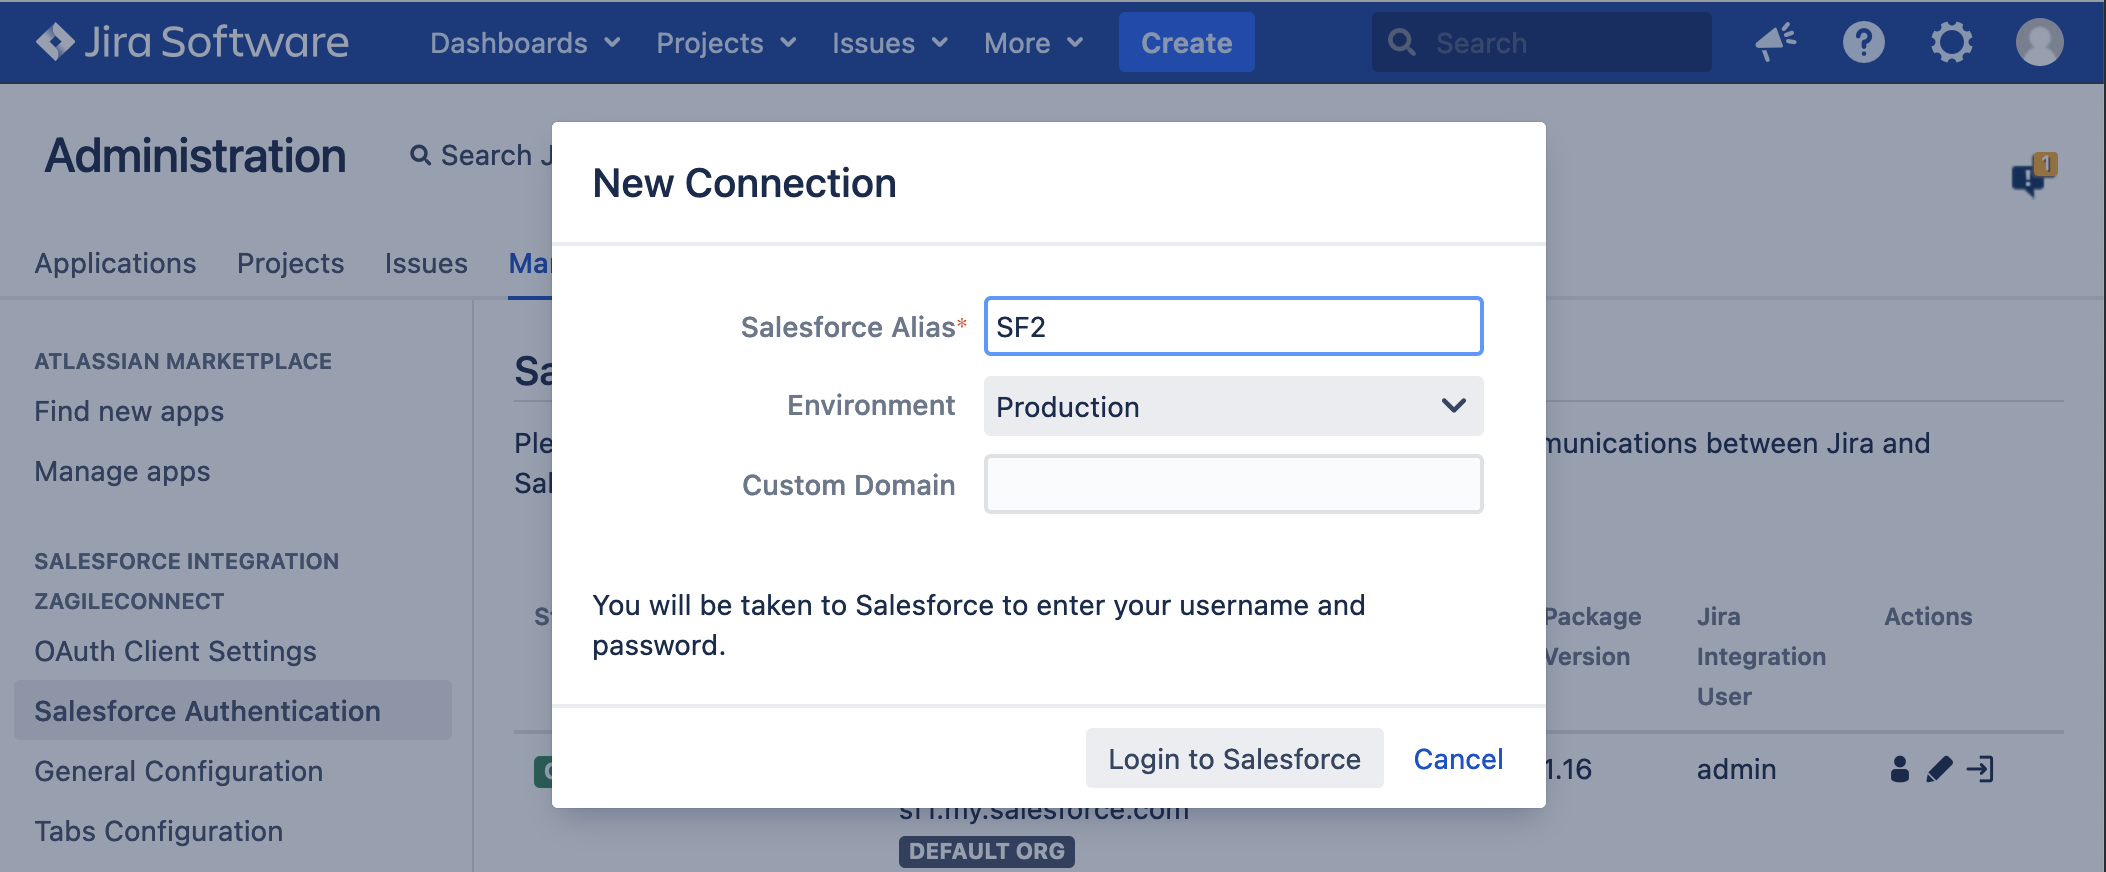Cancel the New Connection dialog

click(x=1458, y=759)
